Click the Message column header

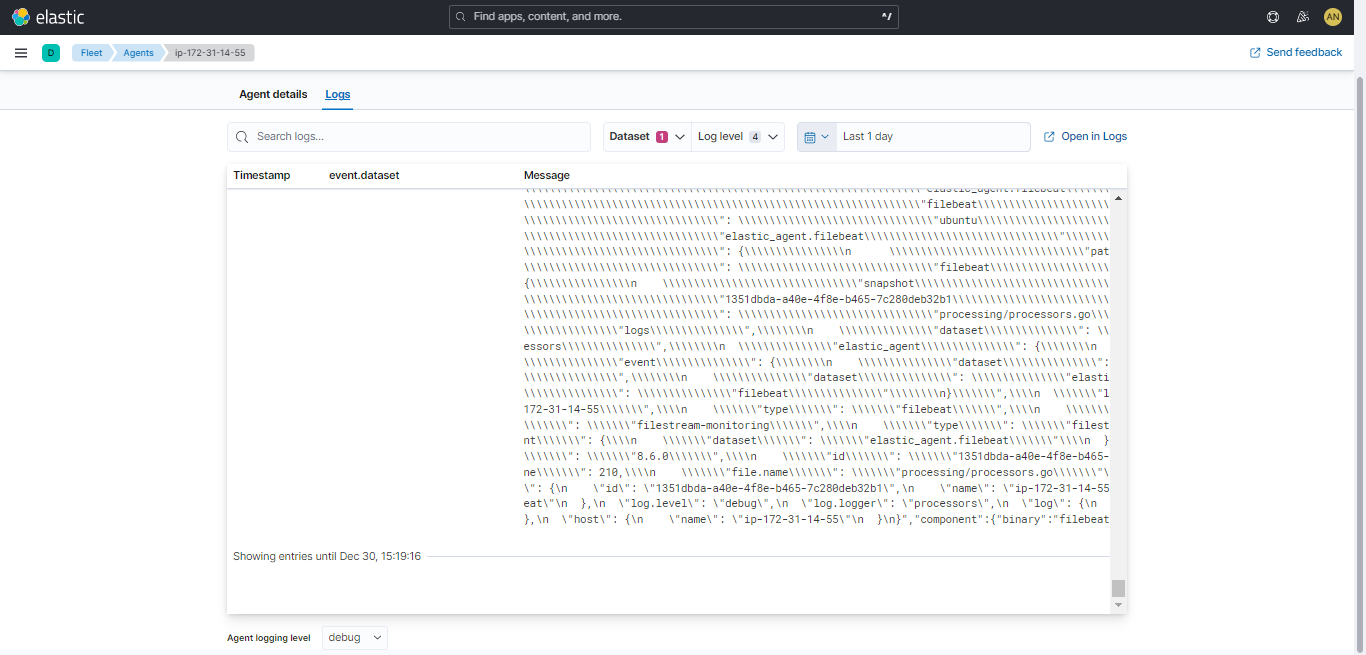click(x=547, y=175)
